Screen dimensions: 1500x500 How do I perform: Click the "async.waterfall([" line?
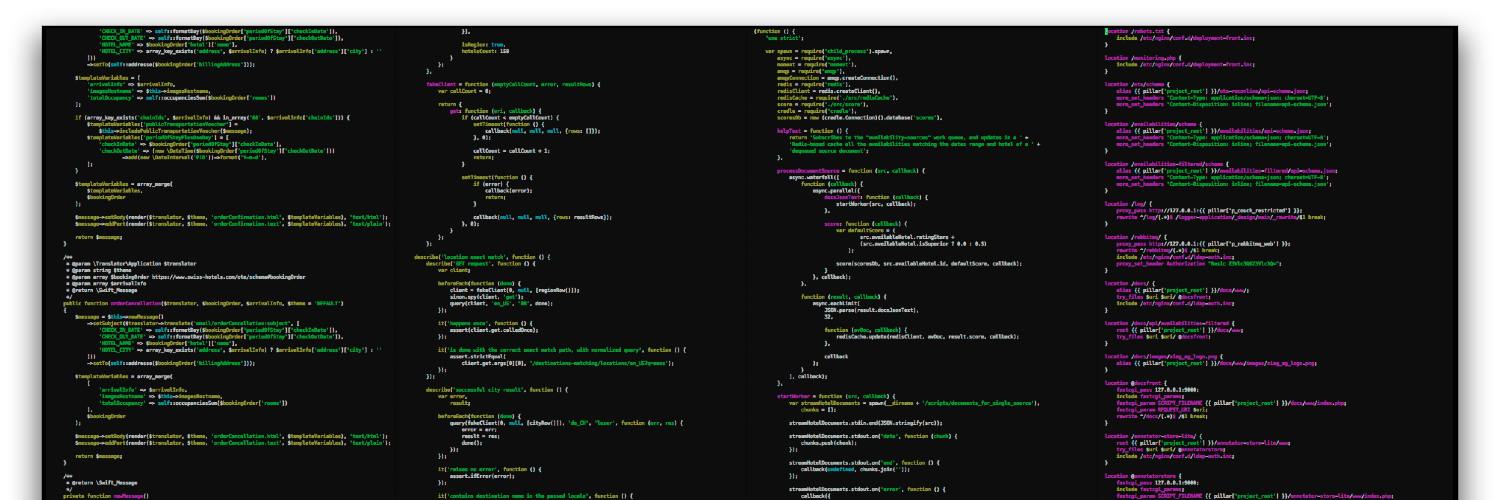(814, 177)
